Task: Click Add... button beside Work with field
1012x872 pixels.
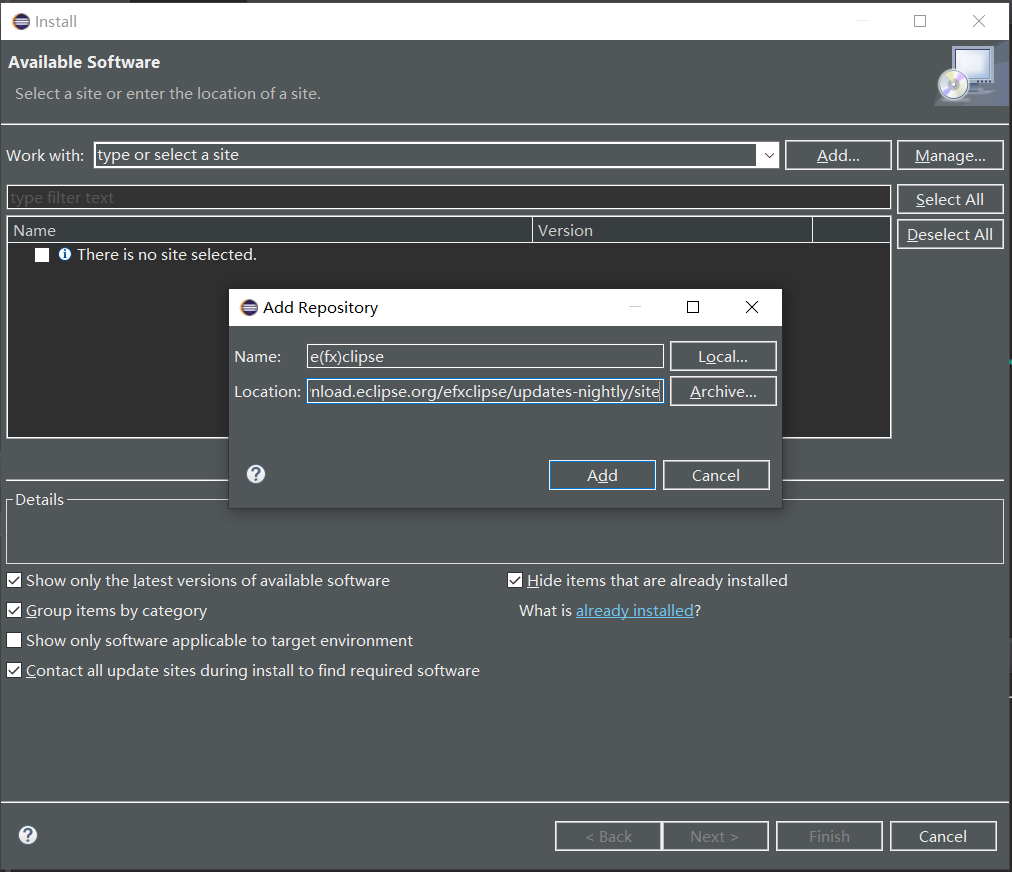Action: click(x=838, y=155)
